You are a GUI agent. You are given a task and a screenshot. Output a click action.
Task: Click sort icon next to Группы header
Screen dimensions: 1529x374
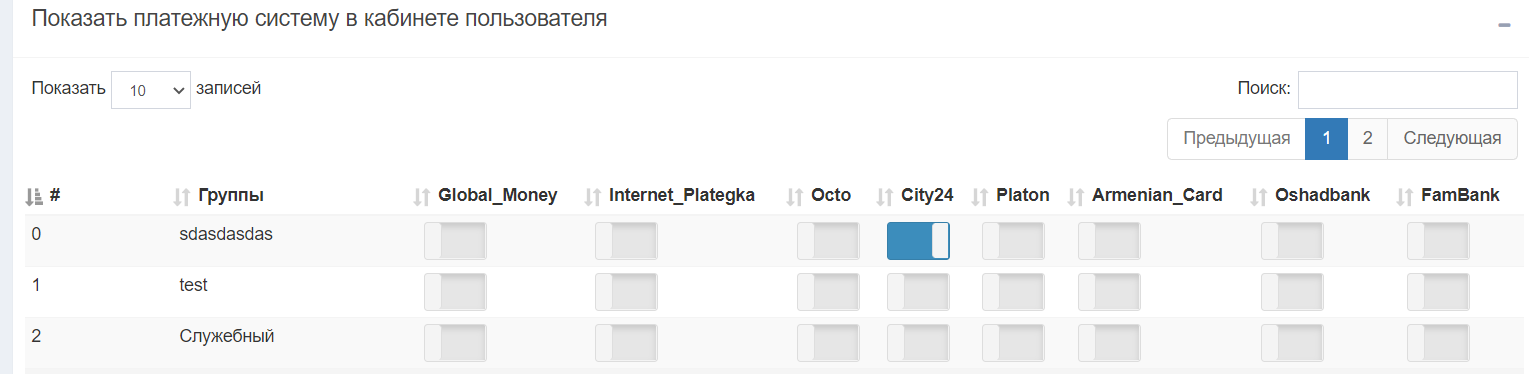coord(182,197)
